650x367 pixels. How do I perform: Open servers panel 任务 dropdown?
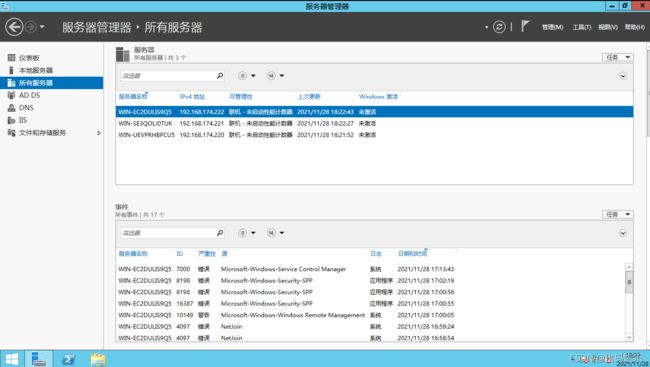click(618, 57)
